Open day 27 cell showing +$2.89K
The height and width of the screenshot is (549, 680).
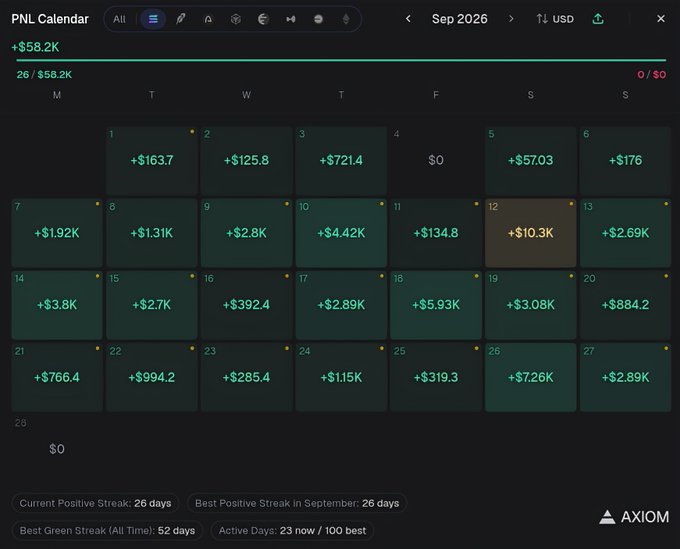click(625, 377)
